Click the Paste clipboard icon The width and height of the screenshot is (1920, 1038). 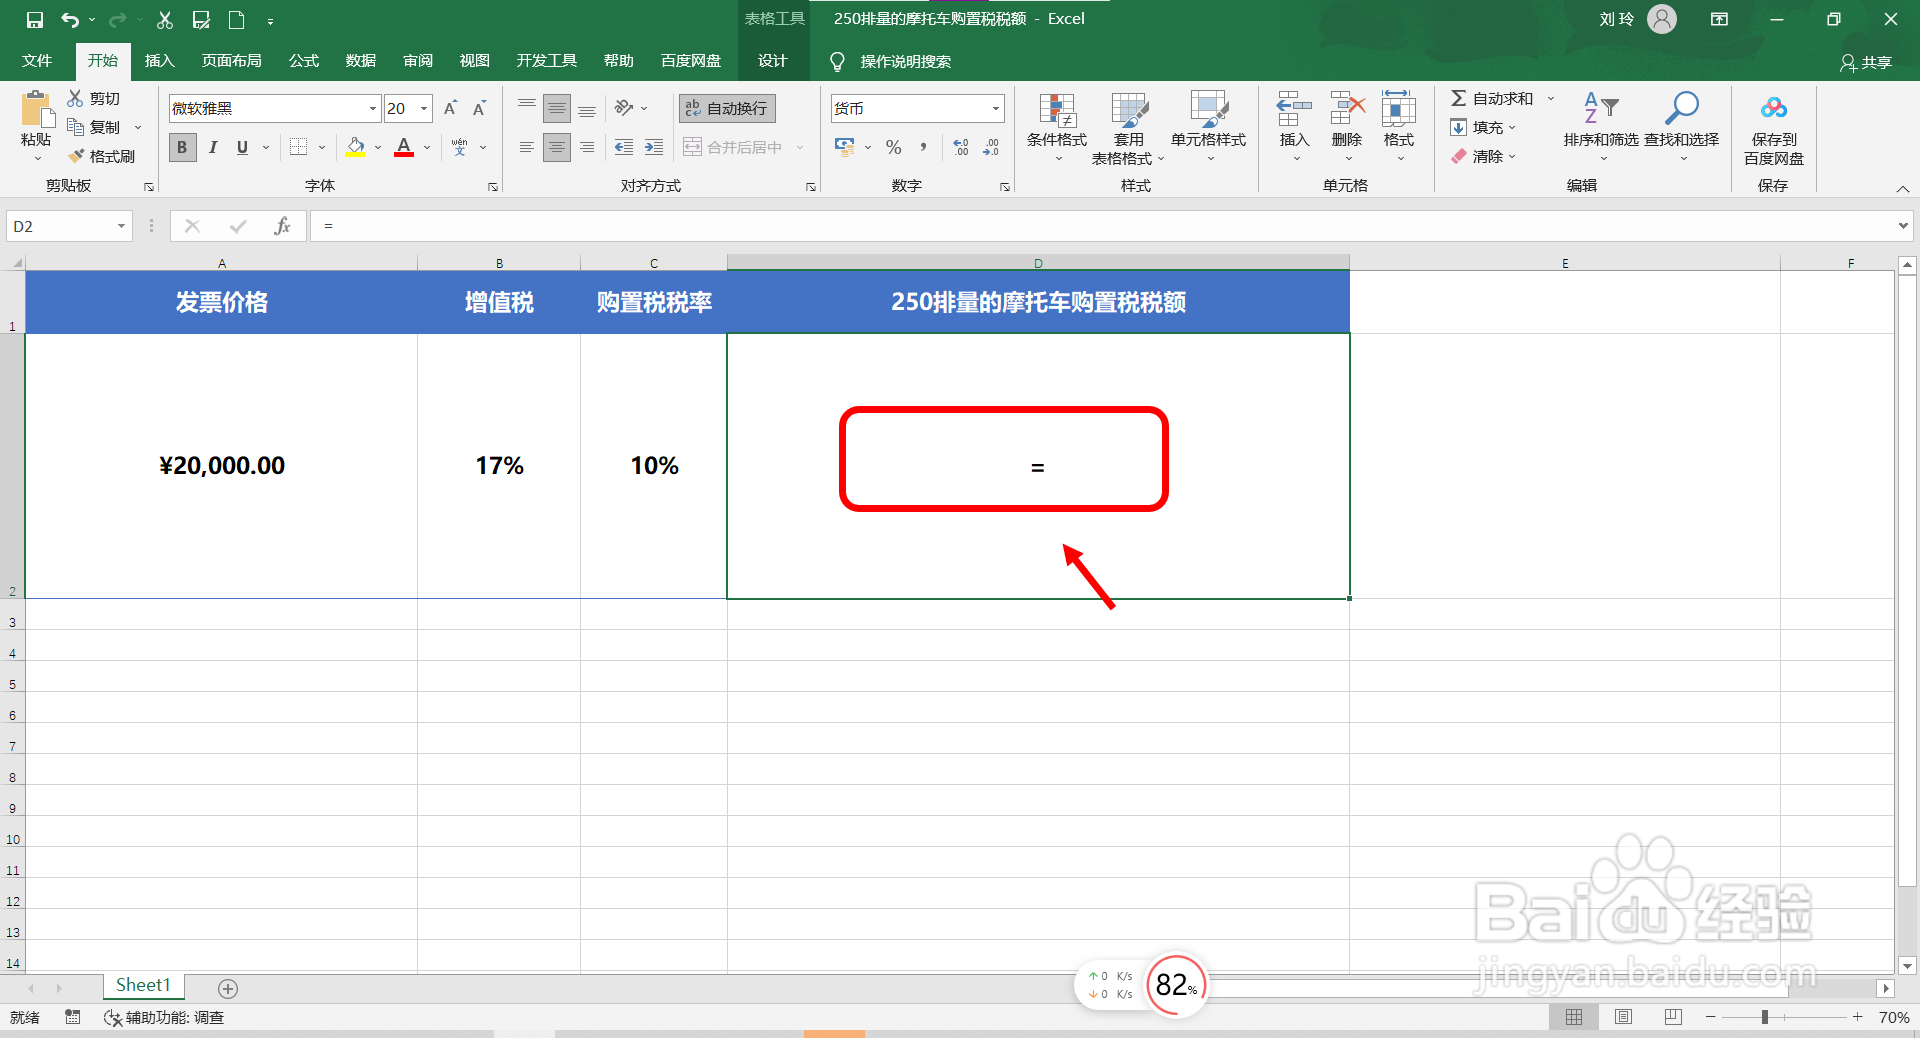(36, 108)
